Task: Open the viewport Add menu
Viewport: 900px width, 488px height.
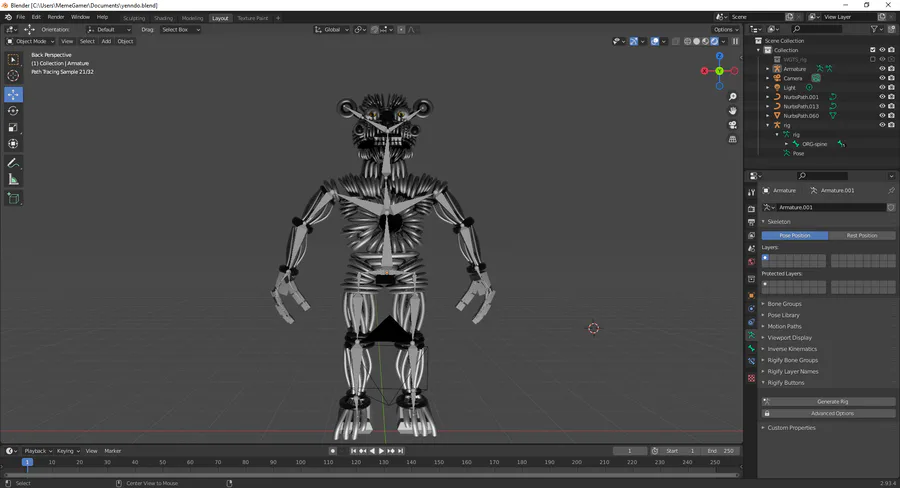Action: (106, 41)
